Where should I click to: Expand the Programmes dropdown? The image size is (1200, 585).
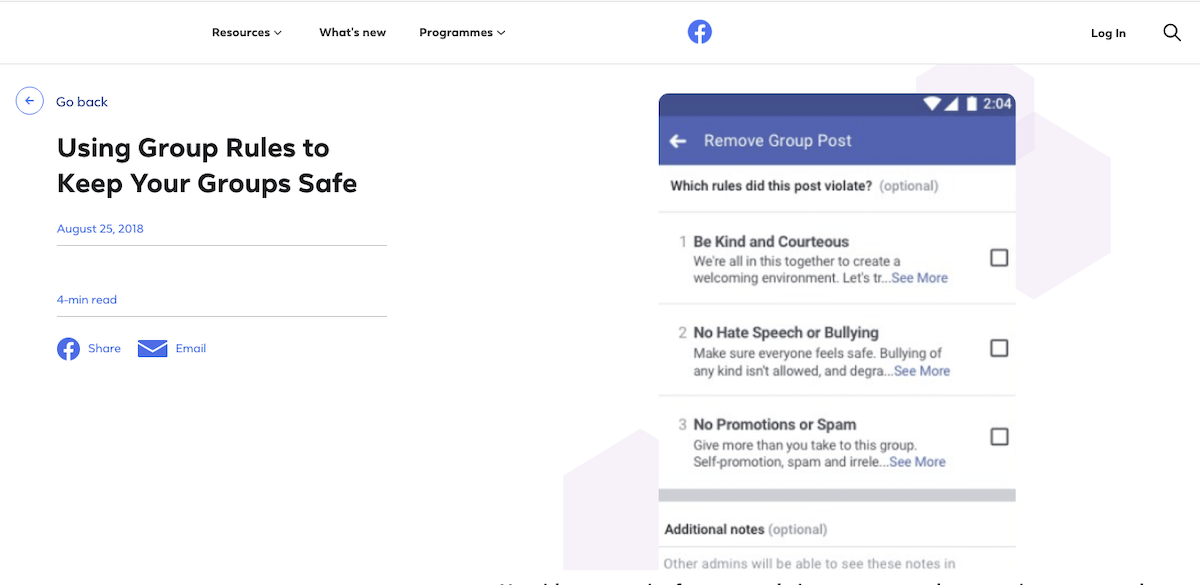pos(461,32)
